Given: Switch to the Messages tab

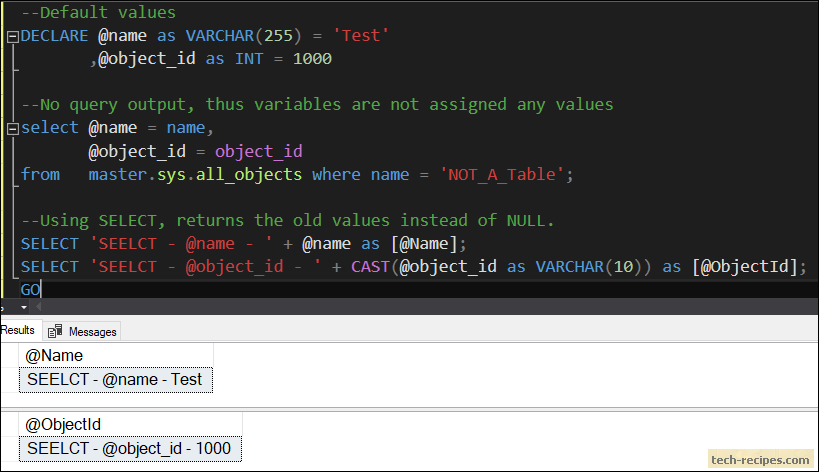Looking at the screenshot, I should click(x=83, y=332).
